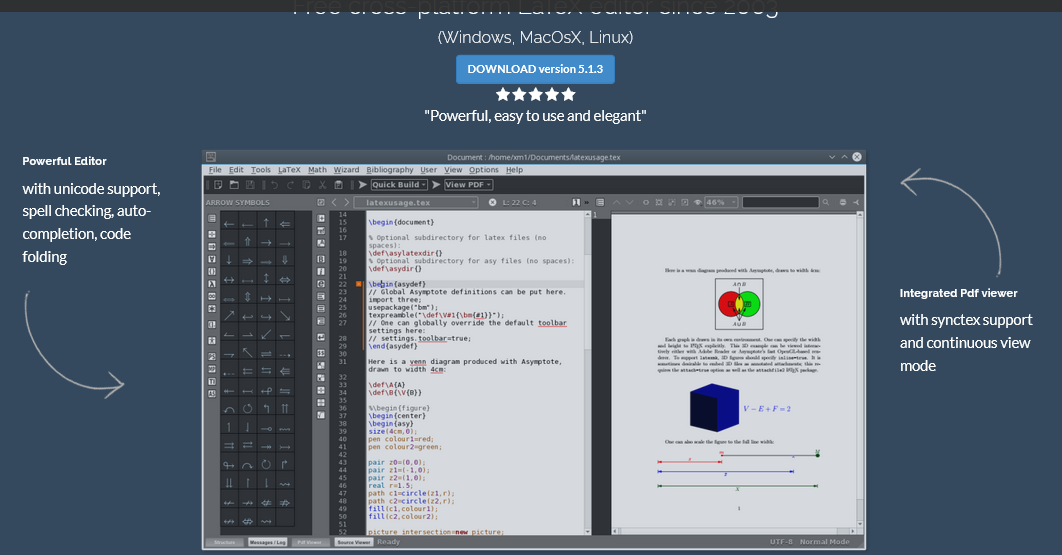Click the Venn diagram in the PDF preview
1062x555 pixels.
point(739,304)
